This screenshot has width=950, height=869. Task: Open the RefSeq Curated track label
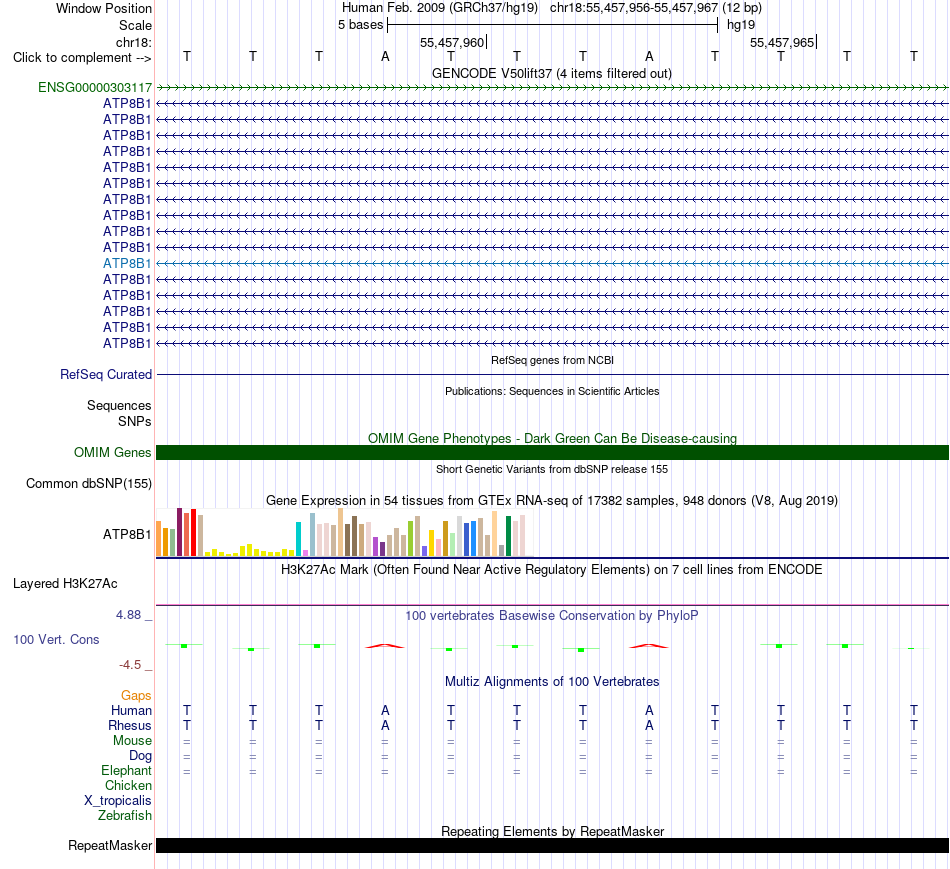pos(105,375)
